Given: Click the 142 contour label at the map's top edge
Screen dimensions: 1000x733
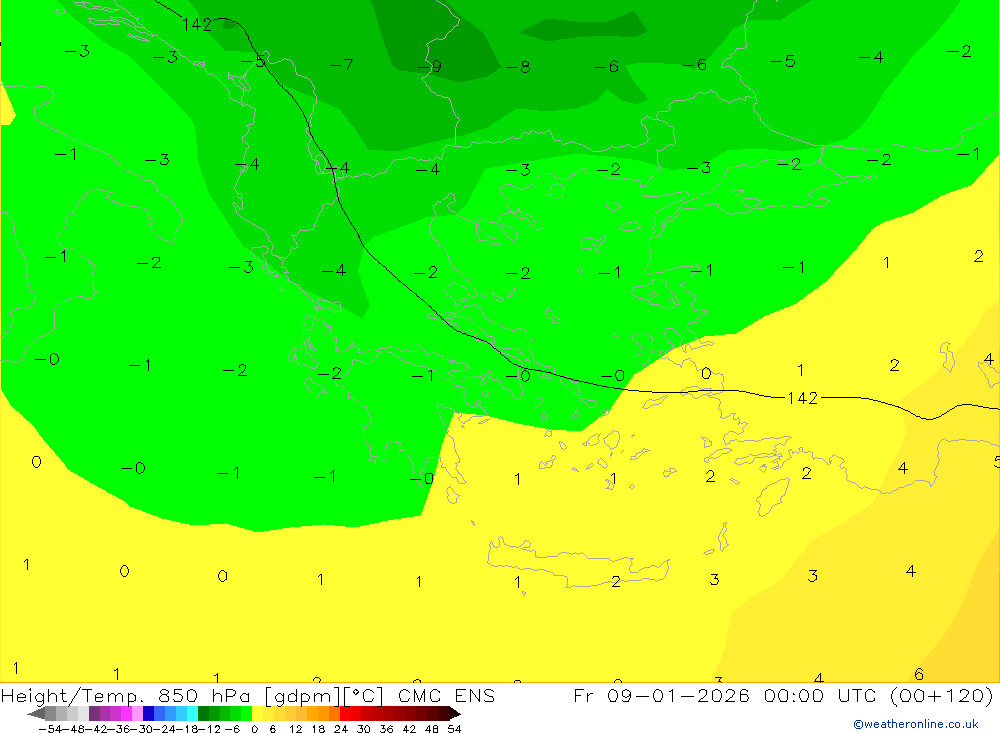Looking at the screenshot, I should pos(196,25).
